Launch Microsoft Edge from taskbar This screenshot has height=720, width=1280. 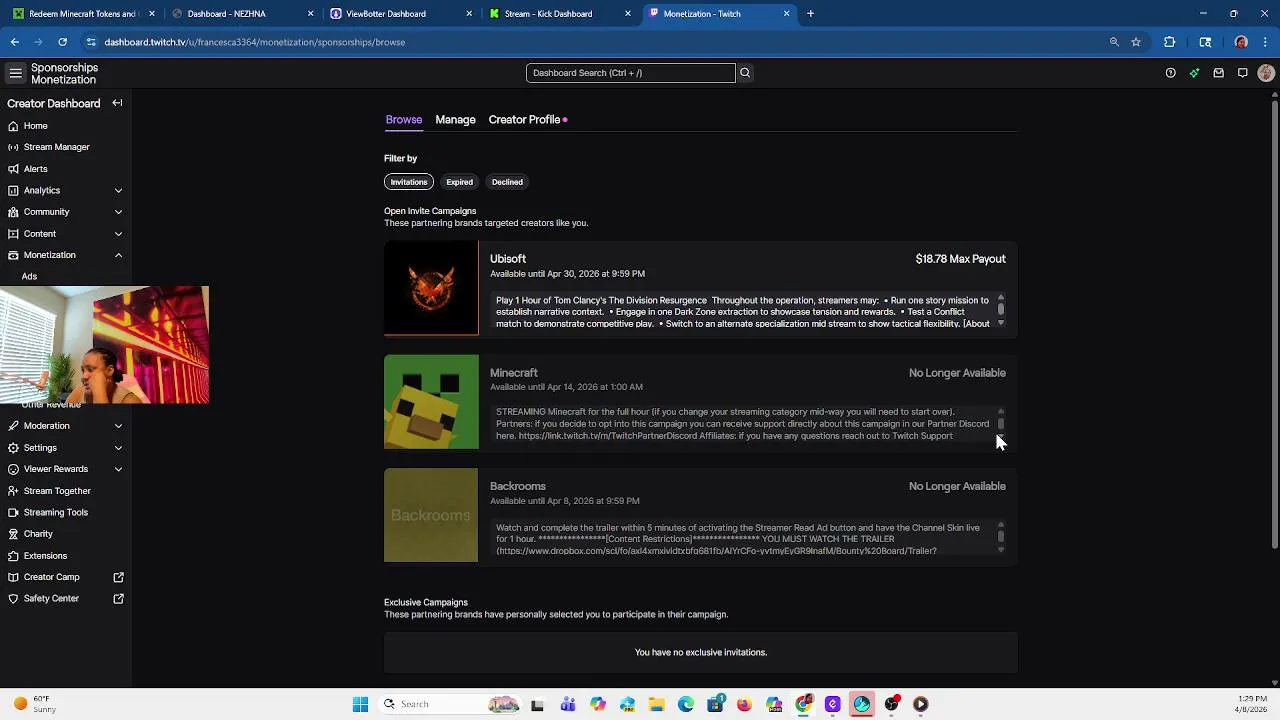(x=686, y=704)
